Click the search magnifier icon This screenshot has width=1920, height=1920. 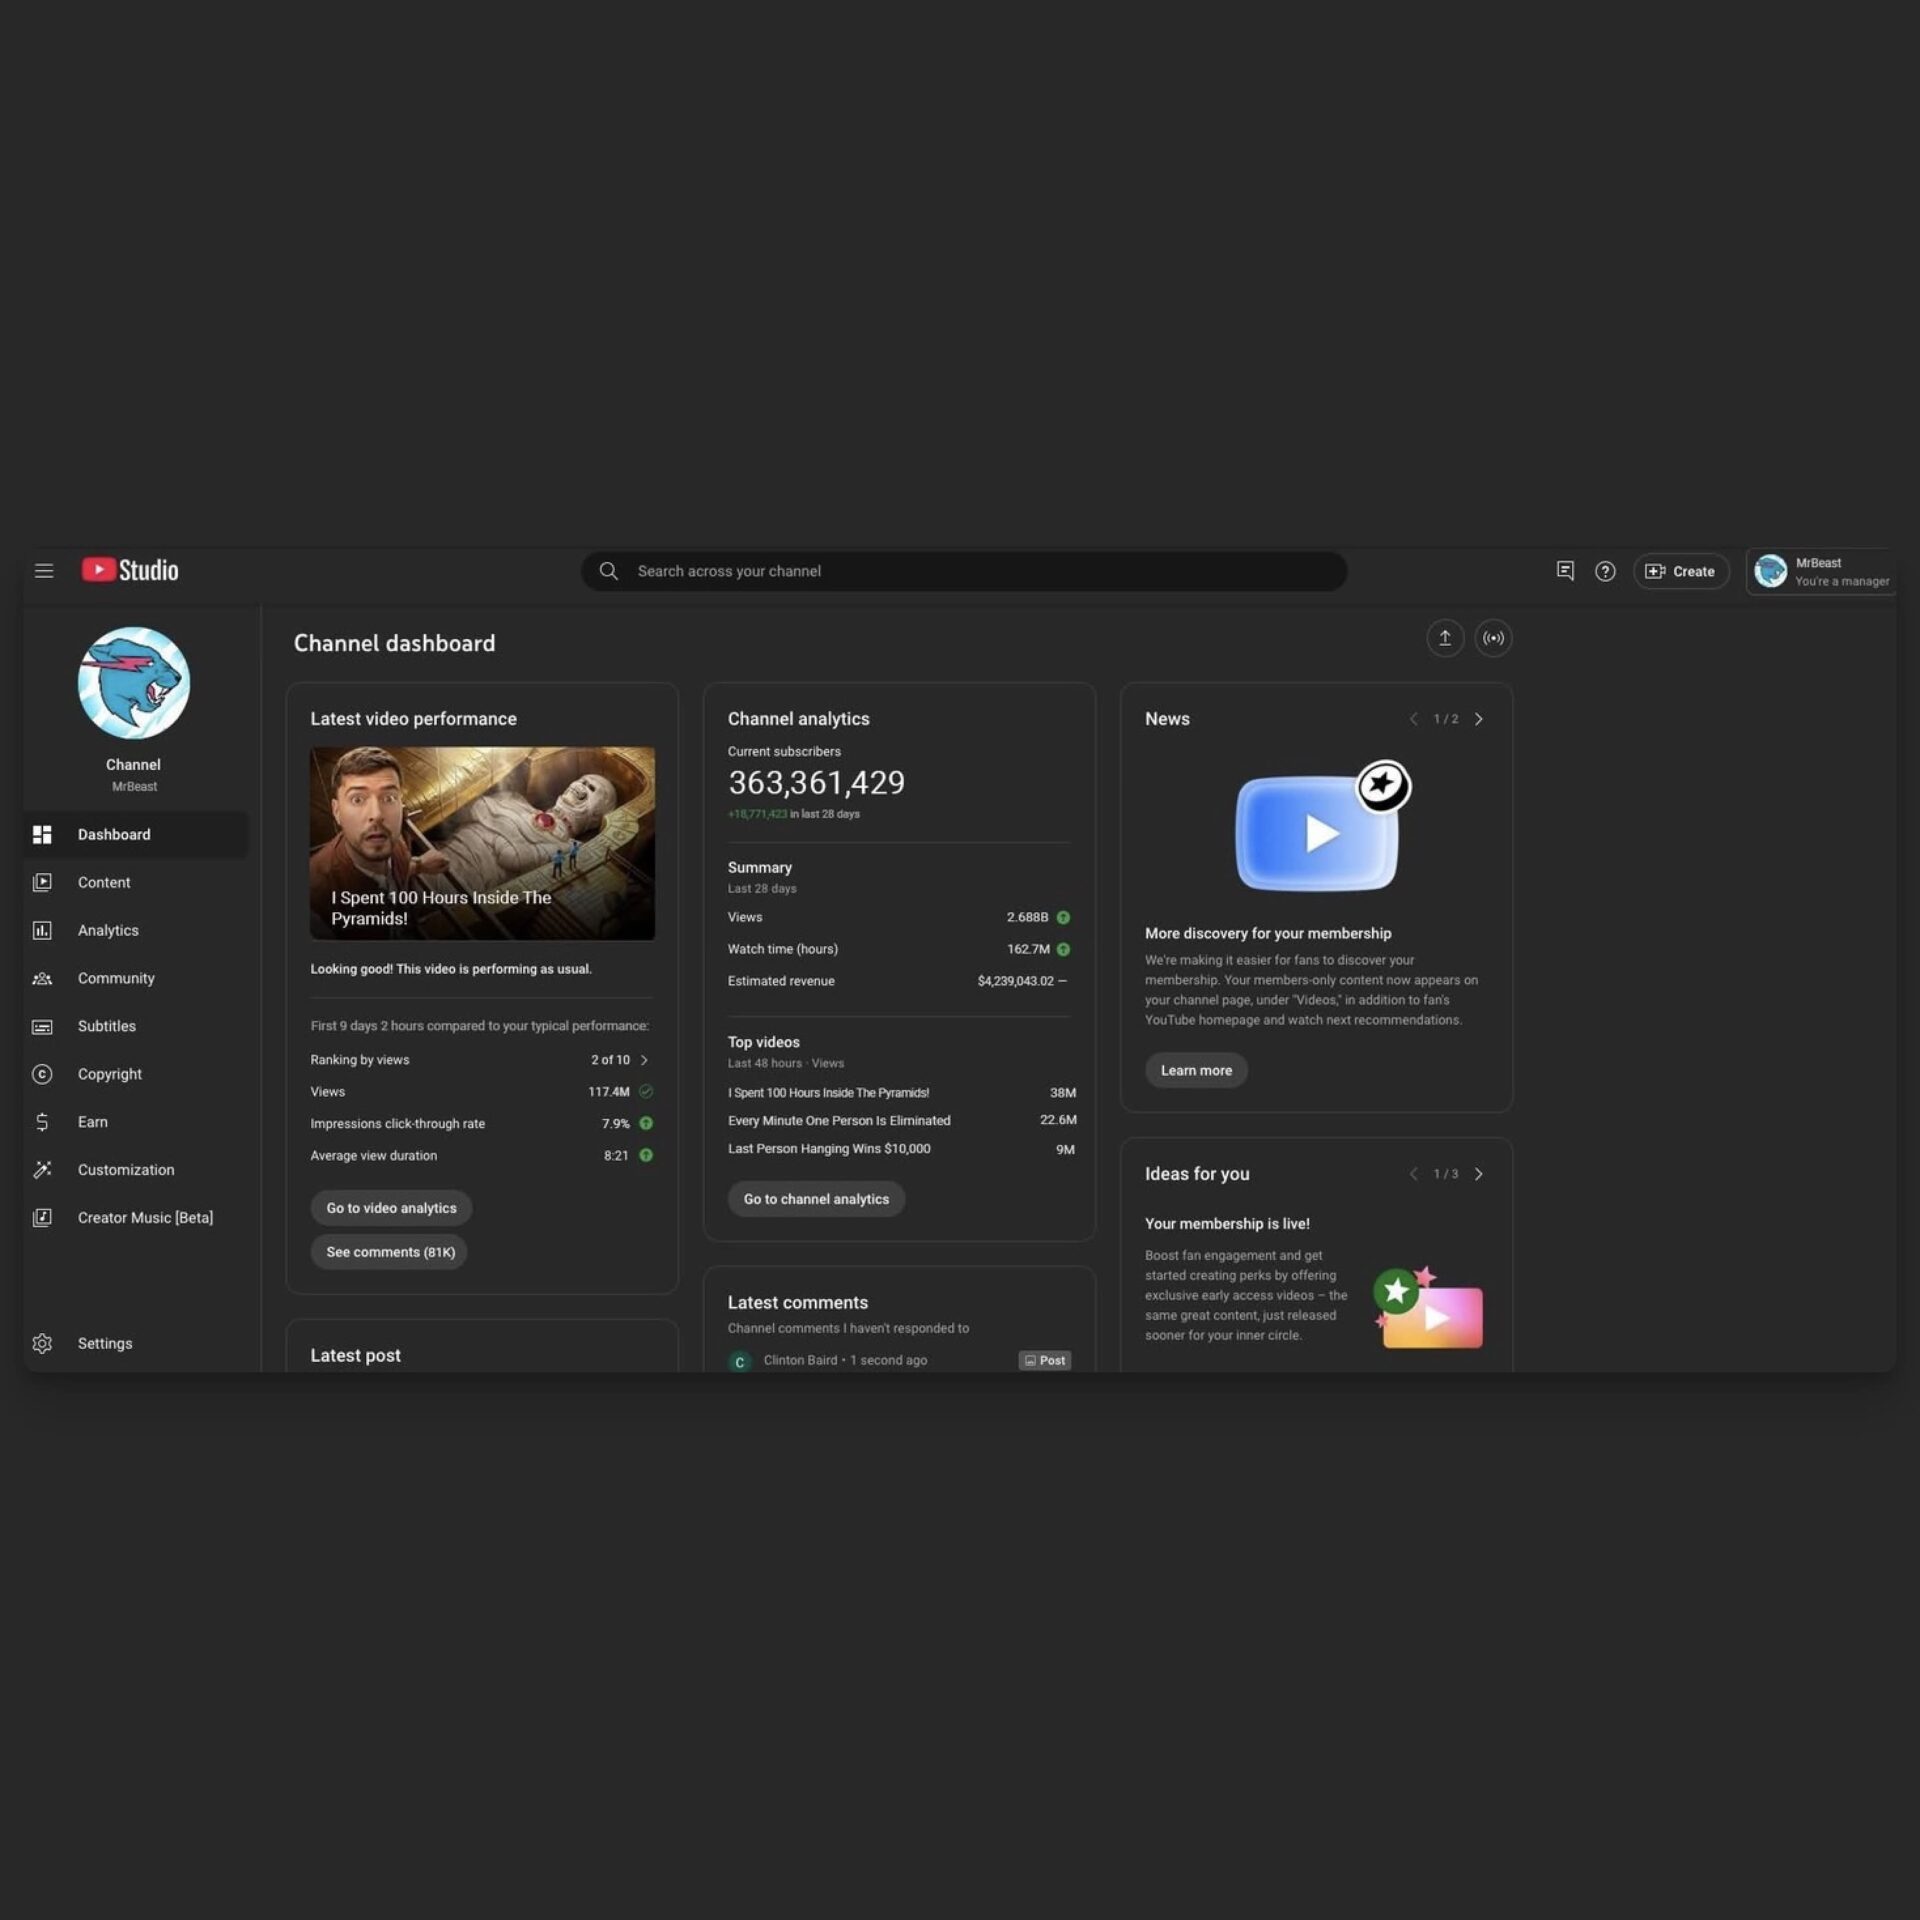tap(608, 571)
